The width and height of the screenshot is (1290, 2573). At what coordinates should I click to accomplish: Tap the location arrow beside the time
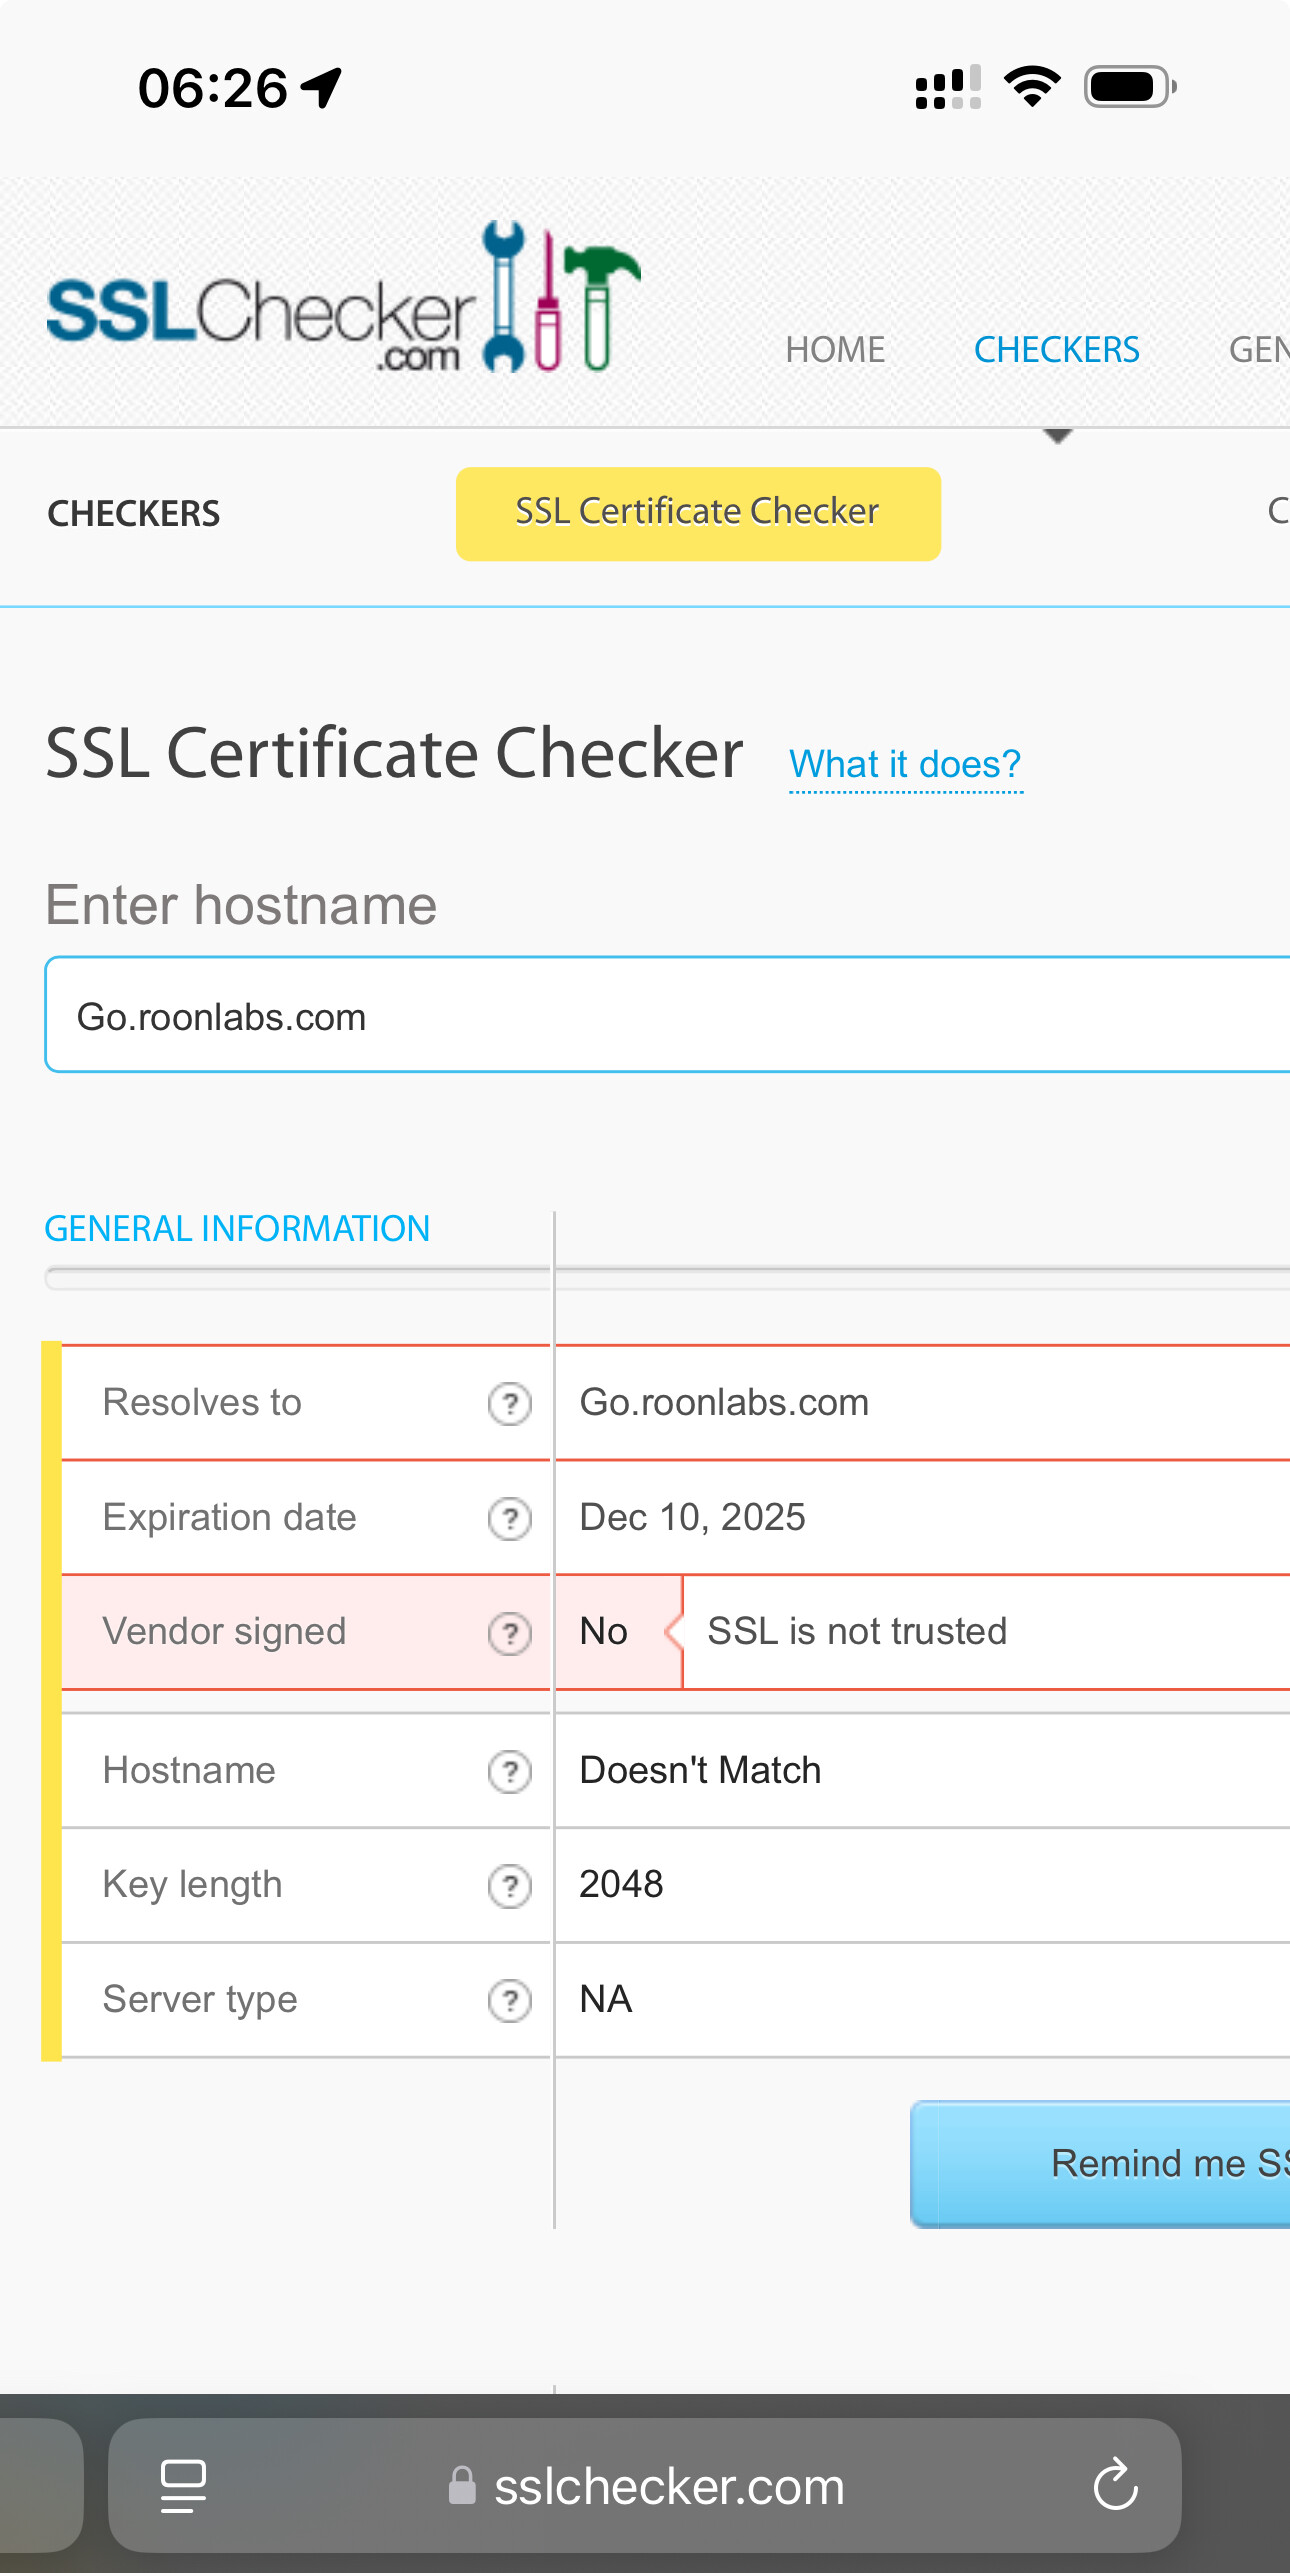click(x=322, y=88)
